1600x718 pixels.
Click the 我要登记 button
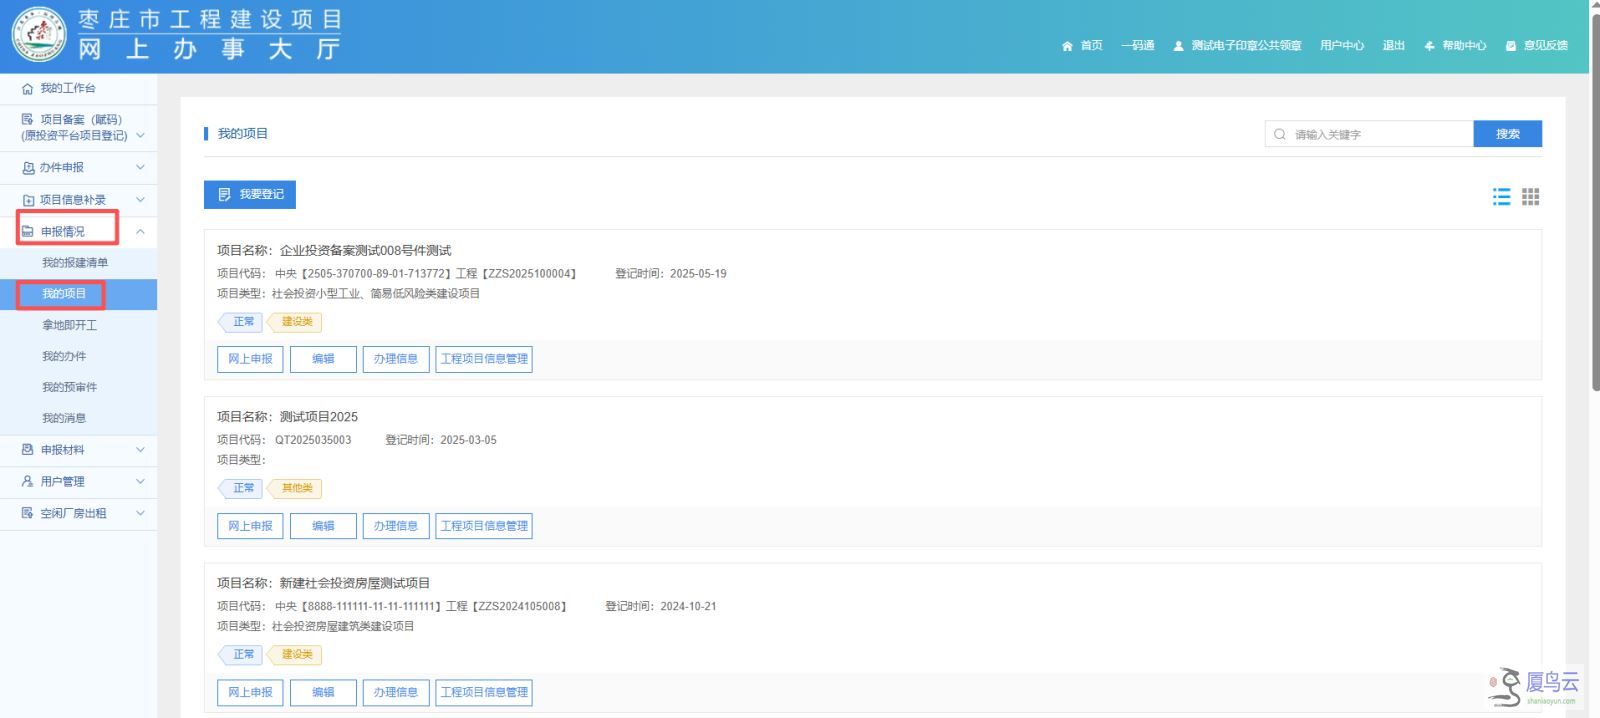pyautogui.click(x=250, y=194)
